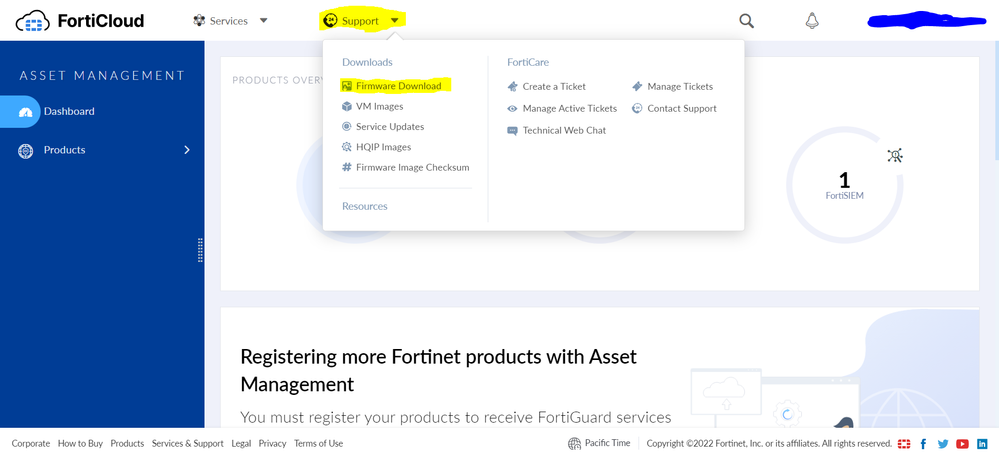Screen dimensions: 999x456
Task: Open Firmware Image Checksum option
Action: pyautogui.click(x=412, y=167)
